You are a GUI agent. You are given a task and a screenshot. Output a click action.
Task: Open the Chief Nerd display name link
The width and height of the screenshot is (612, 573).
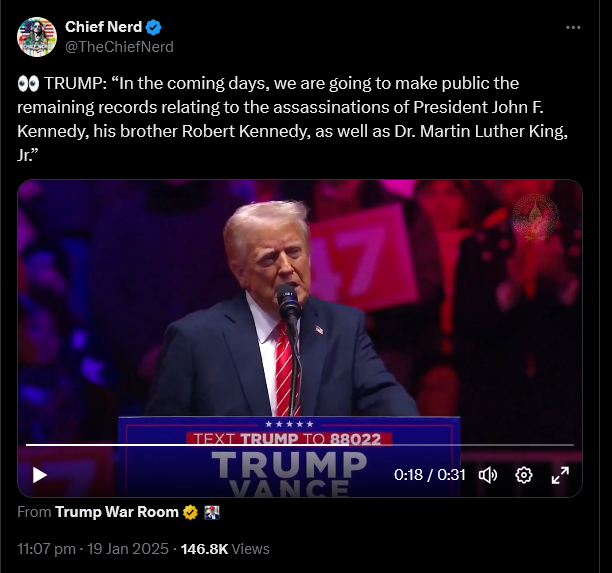[x=104, y=27]
